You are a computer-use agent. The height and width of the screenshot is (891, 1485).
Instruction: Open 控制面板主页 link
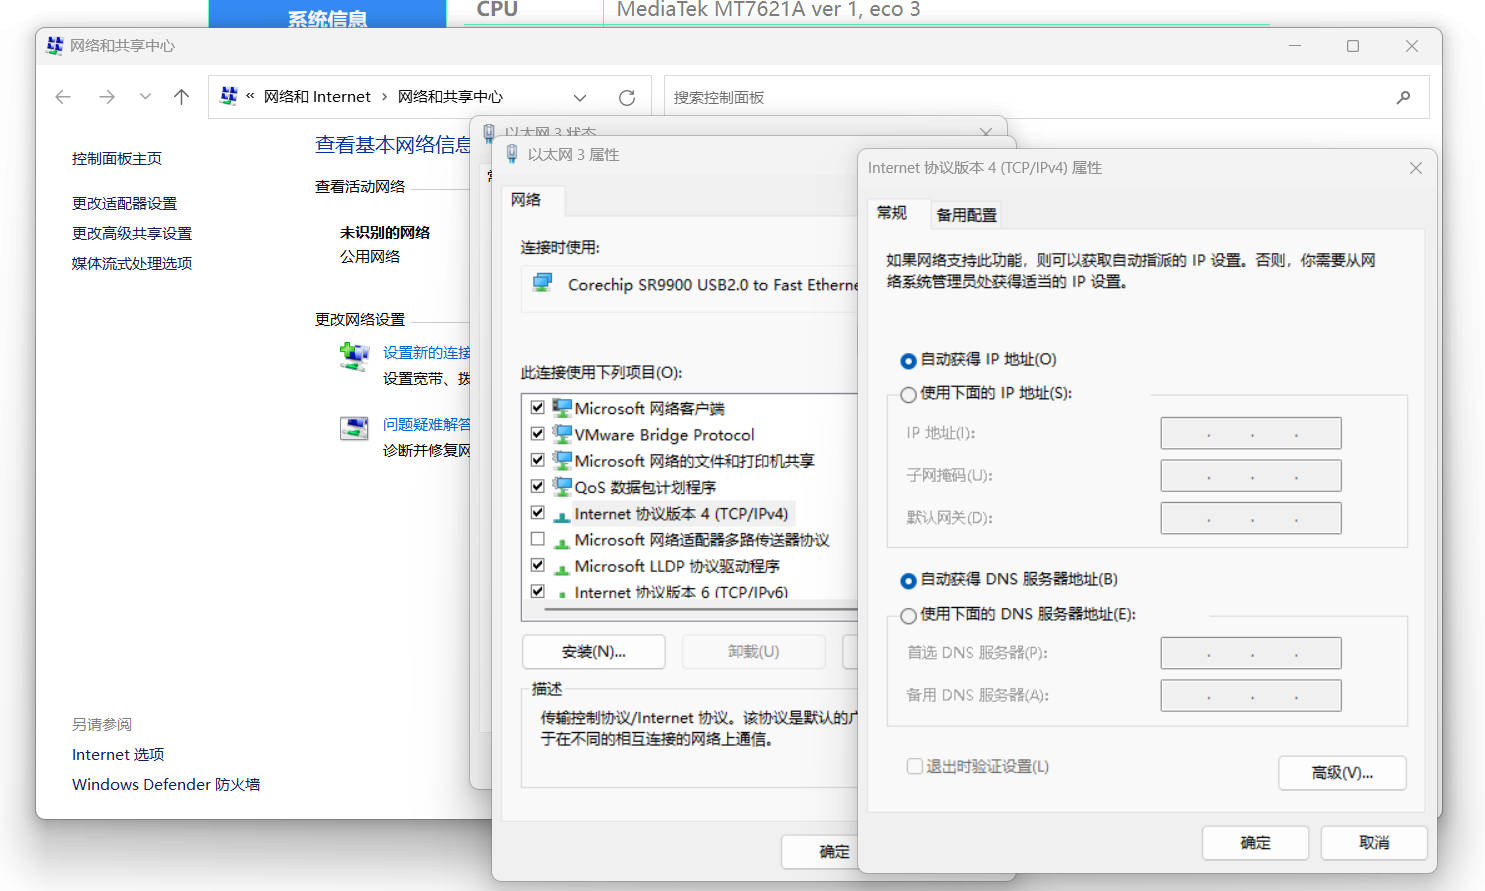[117, 159]
